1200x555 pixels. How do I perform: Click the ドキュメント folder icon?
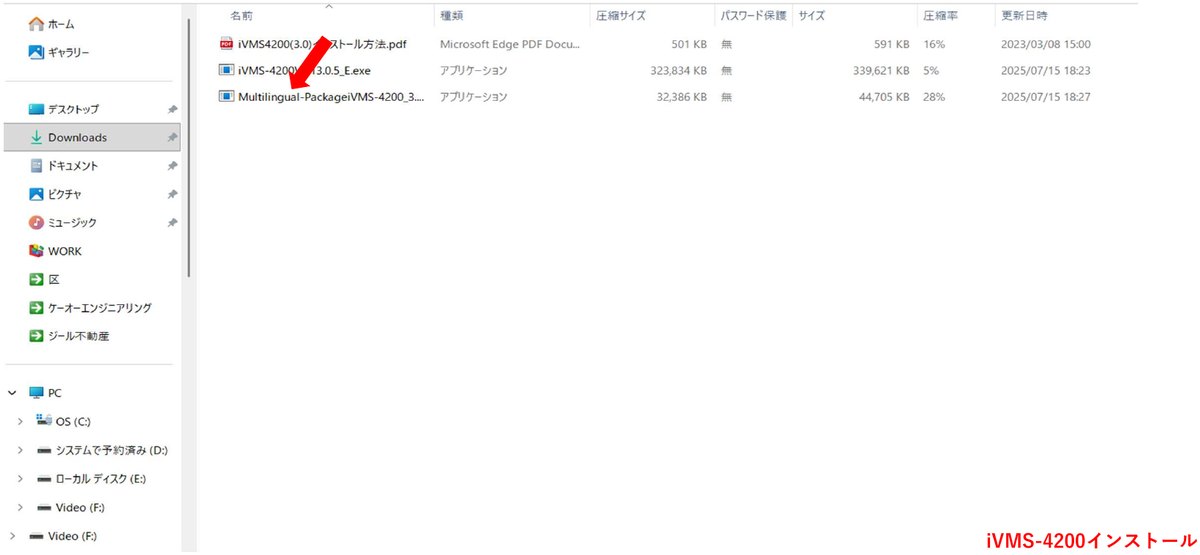tap(36, 166)
